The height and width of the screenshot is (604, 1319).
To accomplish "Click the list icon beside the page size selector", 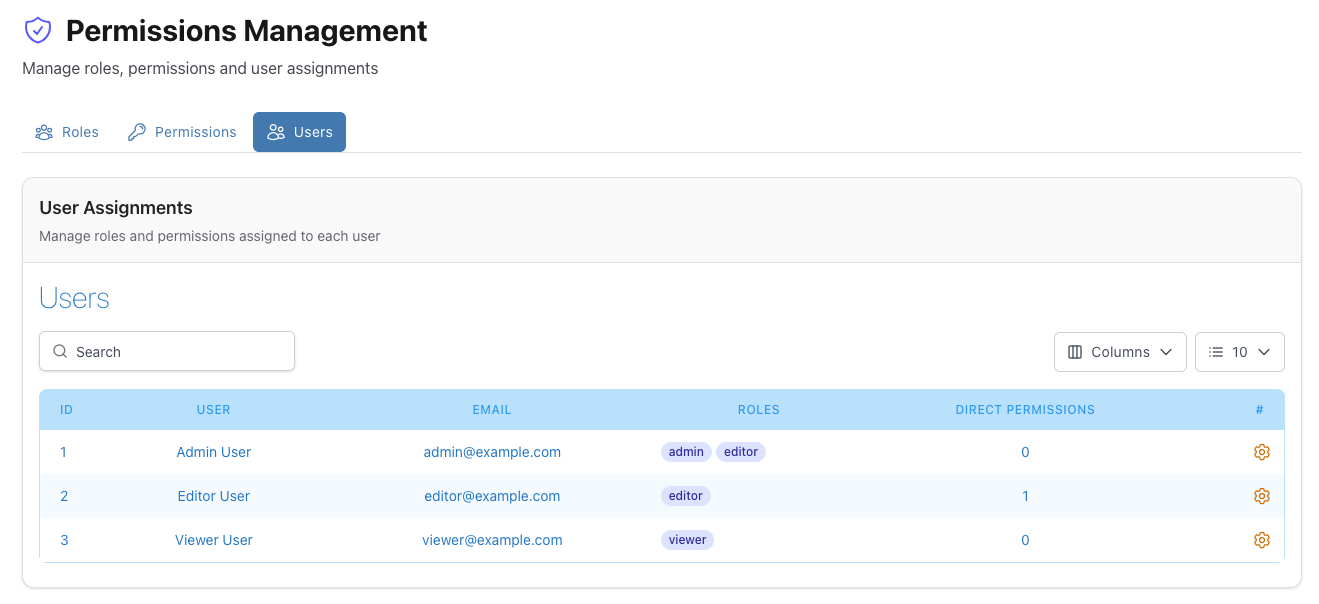I will click(1216, 351).
